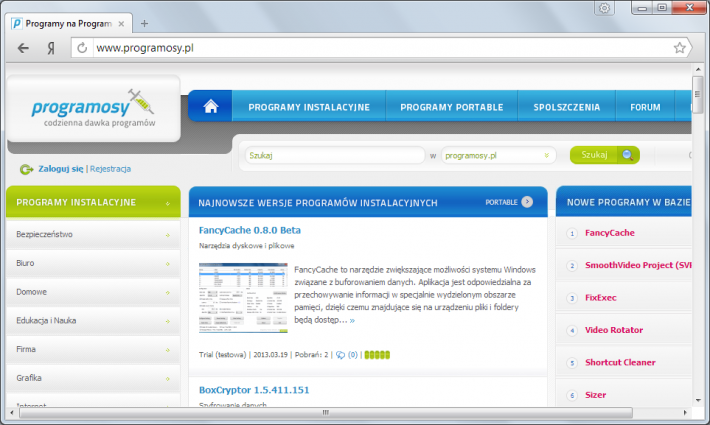Screen dimensions: 710x425
Task: Click the Yandex 'Я' button in toolbar
Action: 51,48
